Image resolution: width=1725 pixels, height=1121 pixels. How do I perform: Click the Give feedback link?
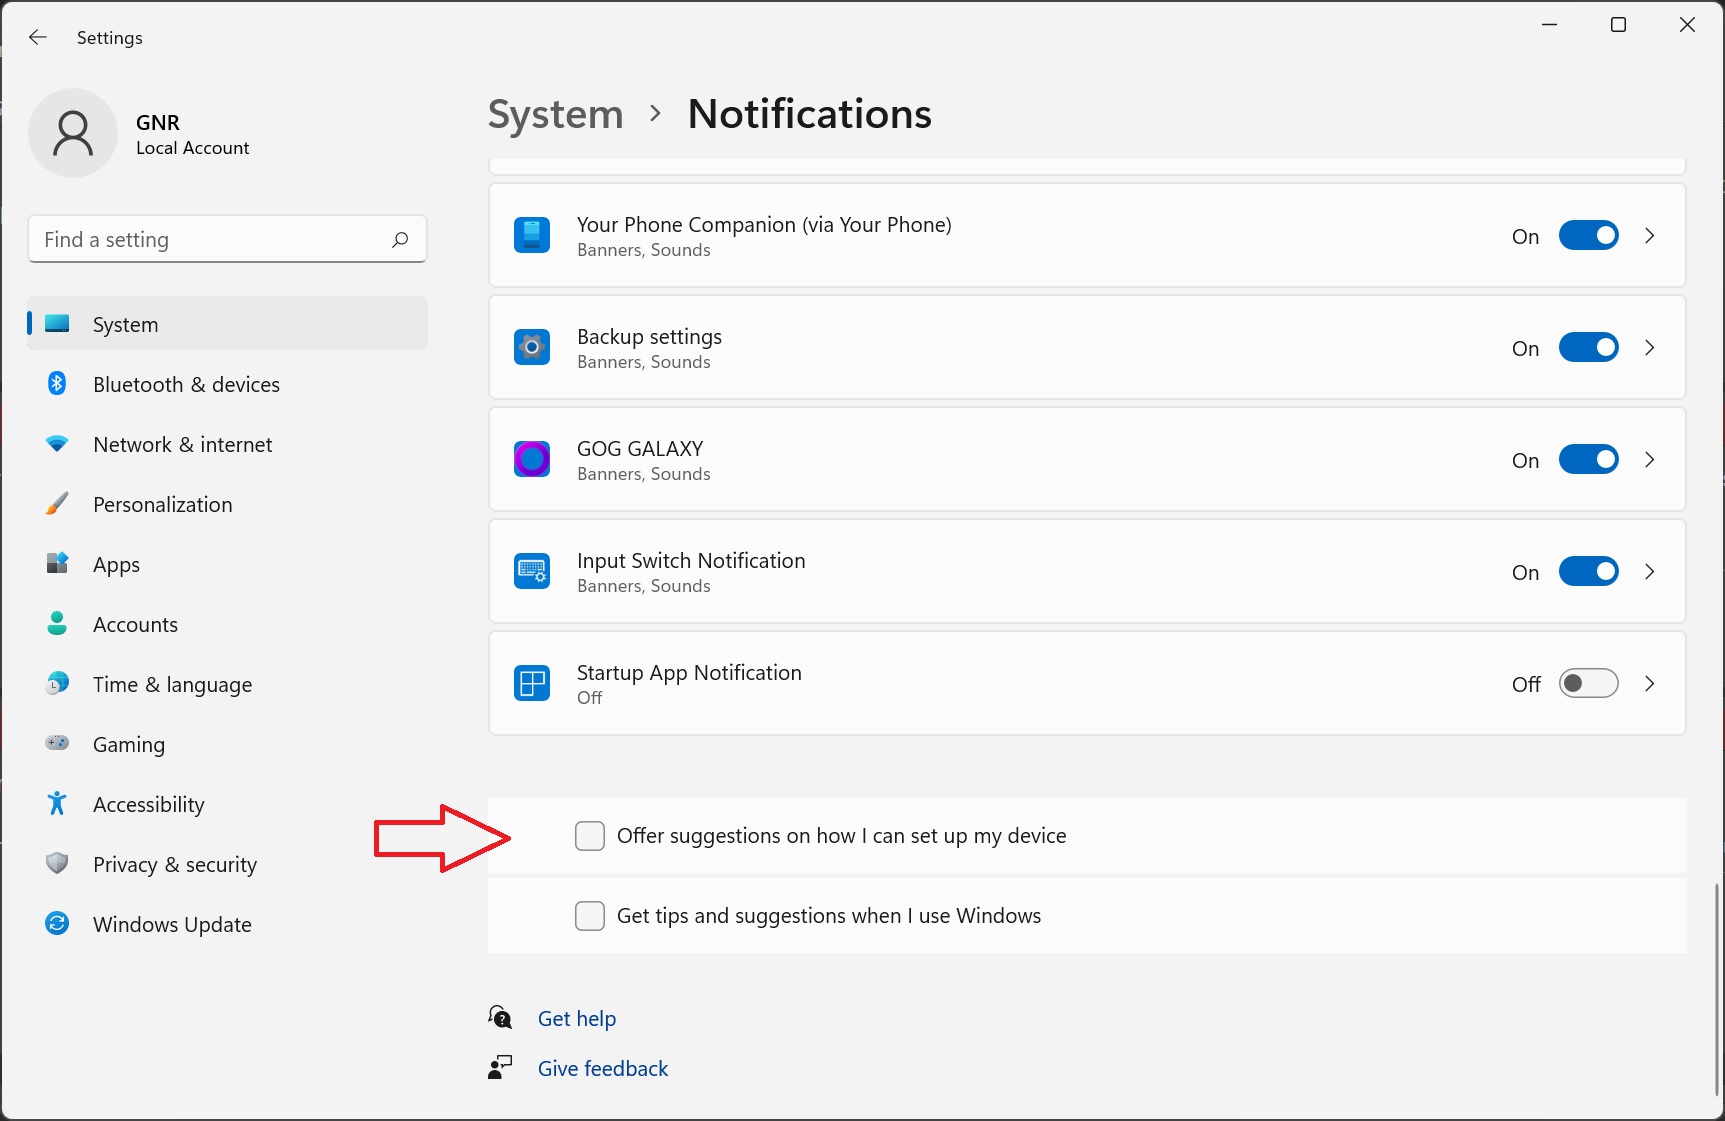(603, 1069)
